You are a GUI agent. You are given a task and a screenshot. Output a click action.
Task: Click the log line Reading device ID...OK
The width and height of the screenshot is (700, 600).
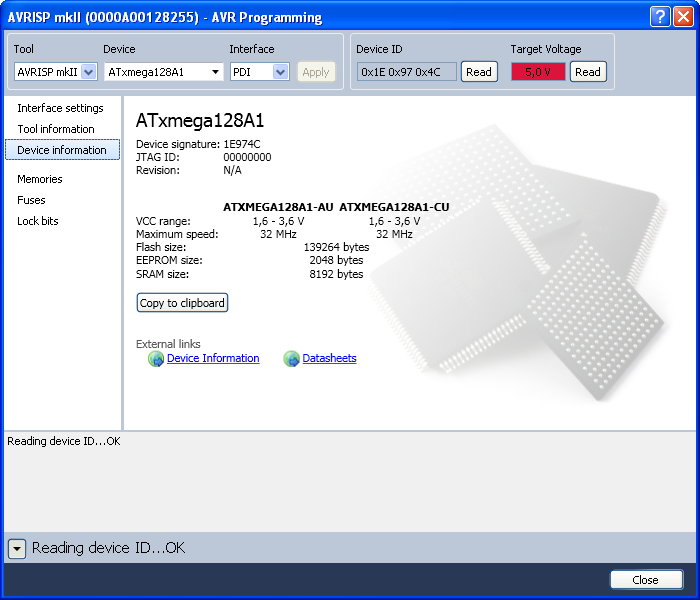(64, 441)
